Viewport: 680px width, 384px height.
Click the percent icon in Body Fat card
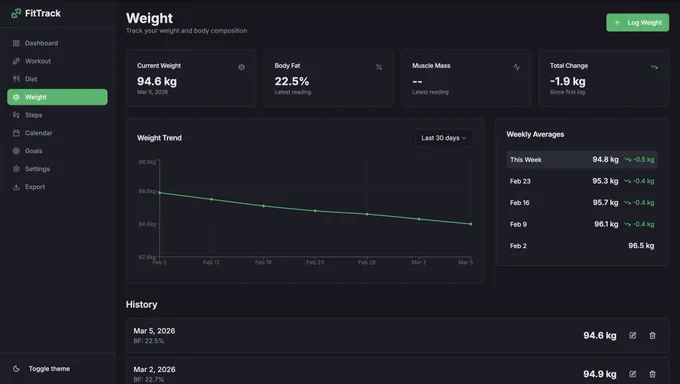click(379, 67)
